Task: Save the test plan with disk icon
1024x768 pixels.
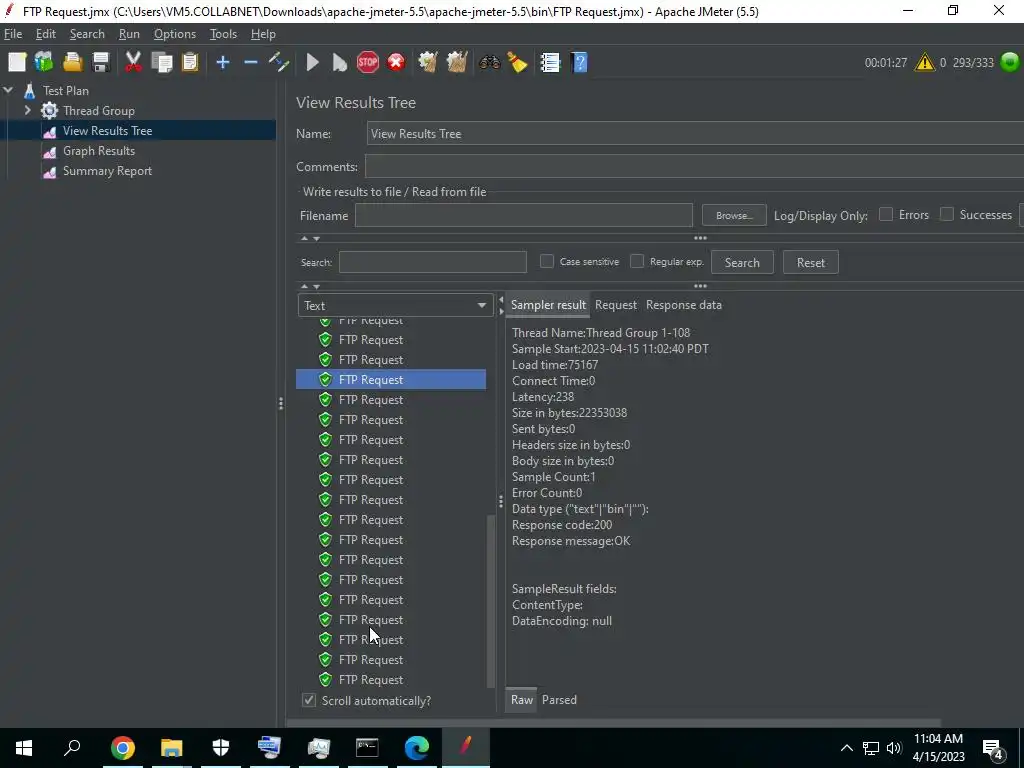Action: pos(101,63)
